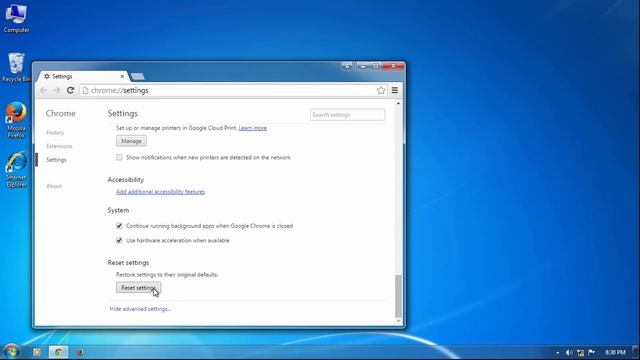640x360 pixels.
Task: Show hidden tray icons arrow
Action: [558, 352]
